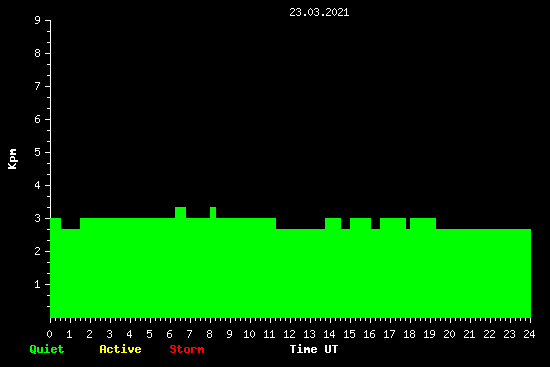
Task: Click the red Storm legend label
Action: click(x=187, y=349)
